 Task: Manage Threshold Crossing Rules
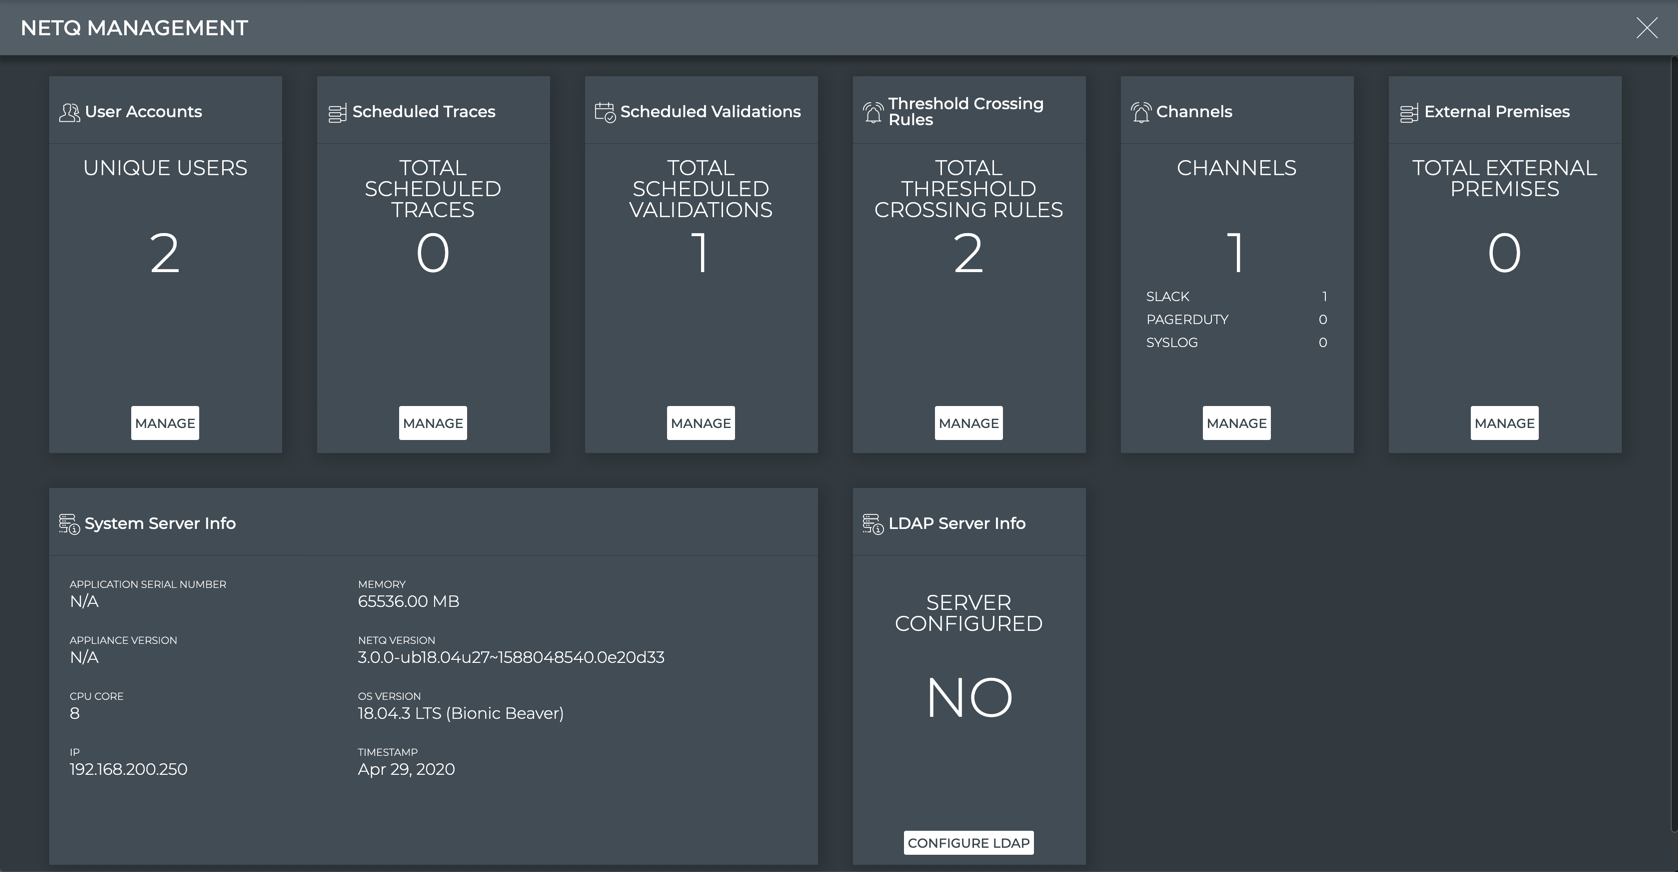[x=969, y=423]
